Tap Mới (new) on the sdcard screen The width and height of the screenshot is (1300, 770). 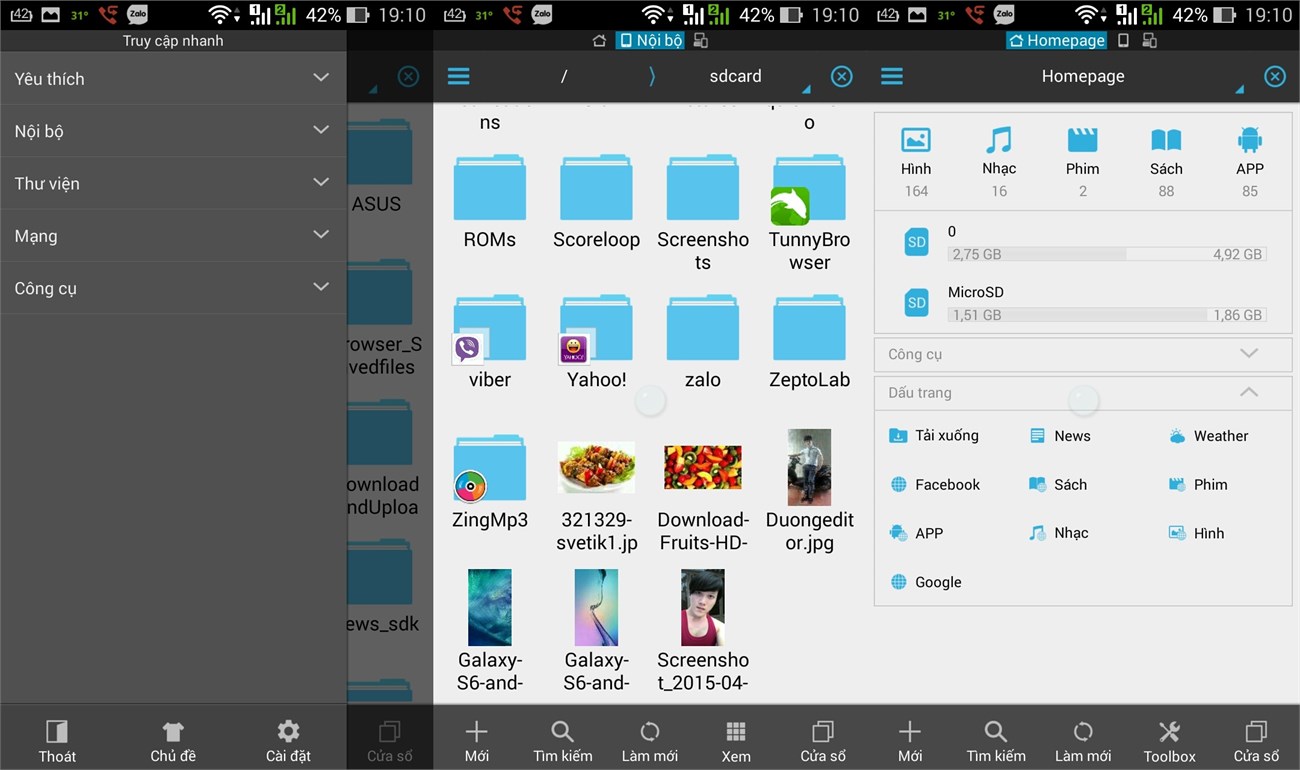pos(477,742)
